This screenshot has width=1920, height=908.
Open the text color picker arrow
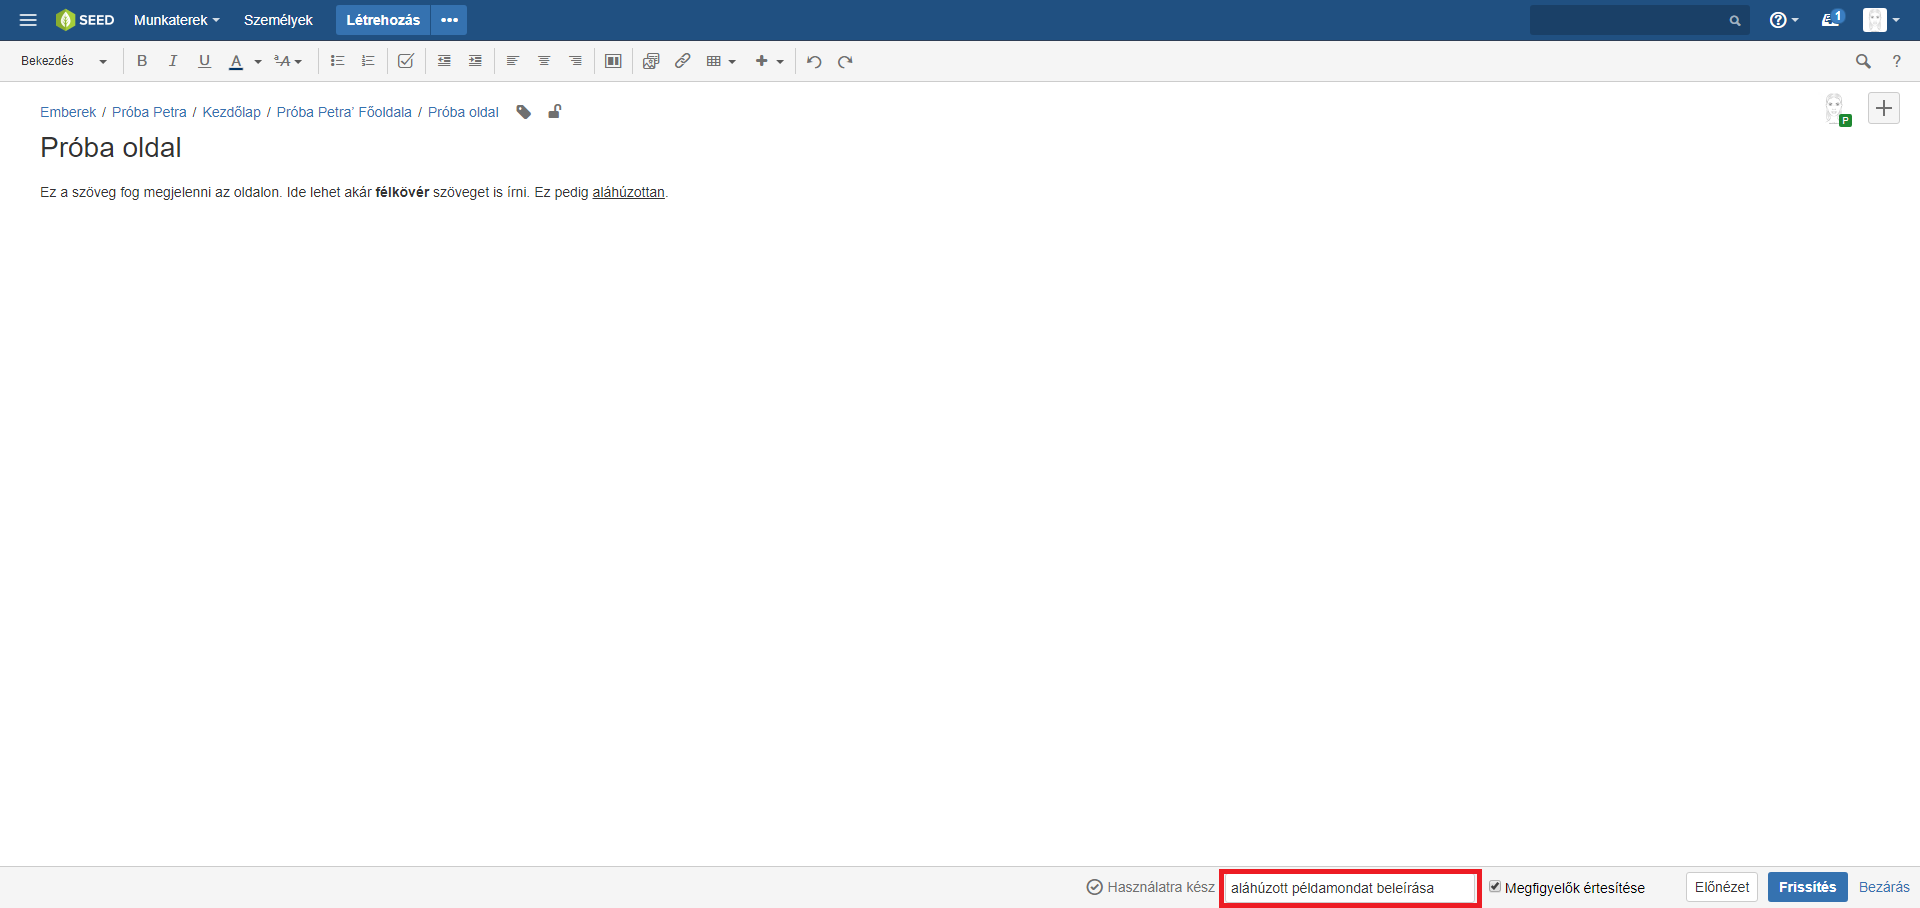(258, 62)
